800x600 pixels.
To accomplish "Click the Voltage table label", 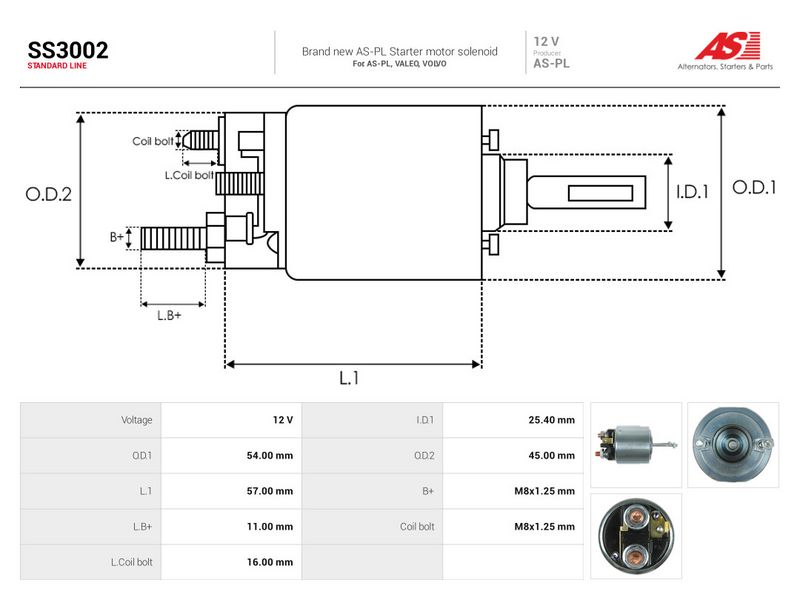I will pyautogui.click(x=136, y=420).
